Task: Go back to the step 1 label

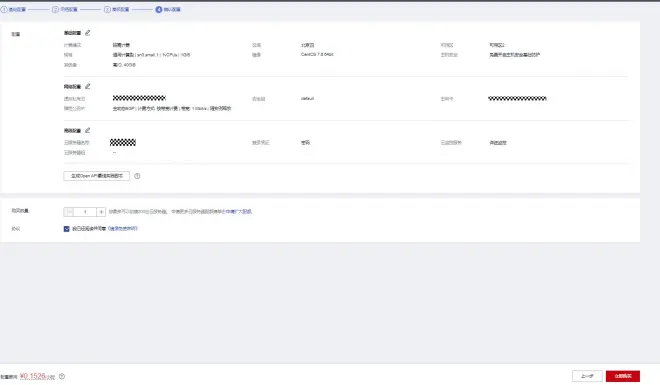Action: click(x=17, y=9)
